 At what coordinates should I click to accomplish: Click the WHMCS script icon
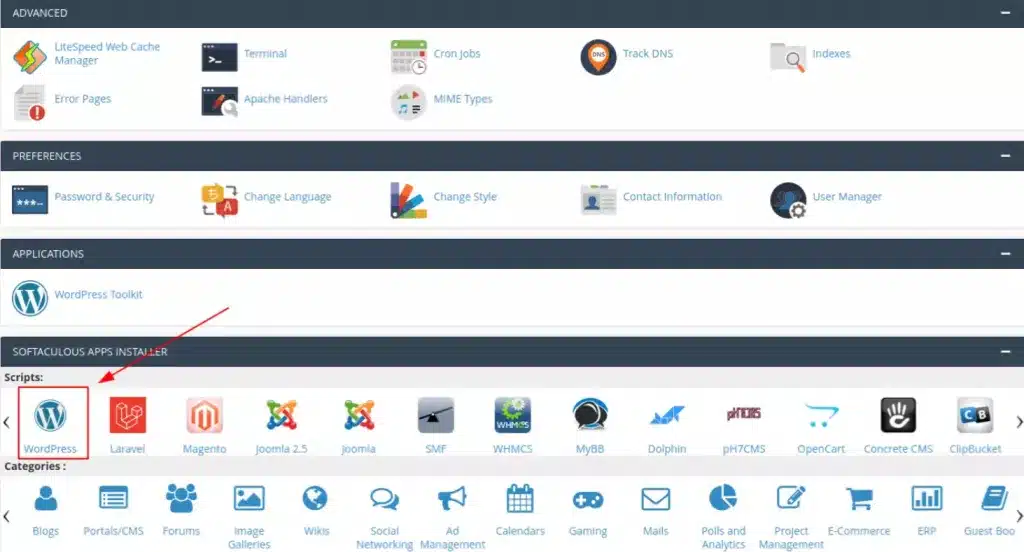click(x=513, y=415)
